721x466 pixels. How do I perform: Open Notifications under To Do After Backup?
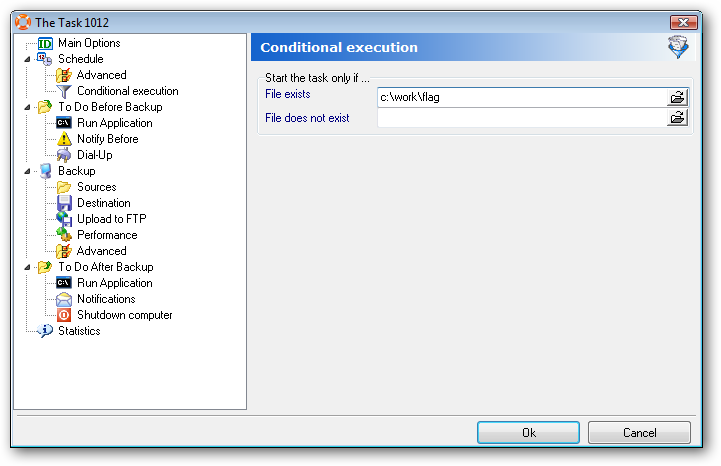tap(106, 299)
